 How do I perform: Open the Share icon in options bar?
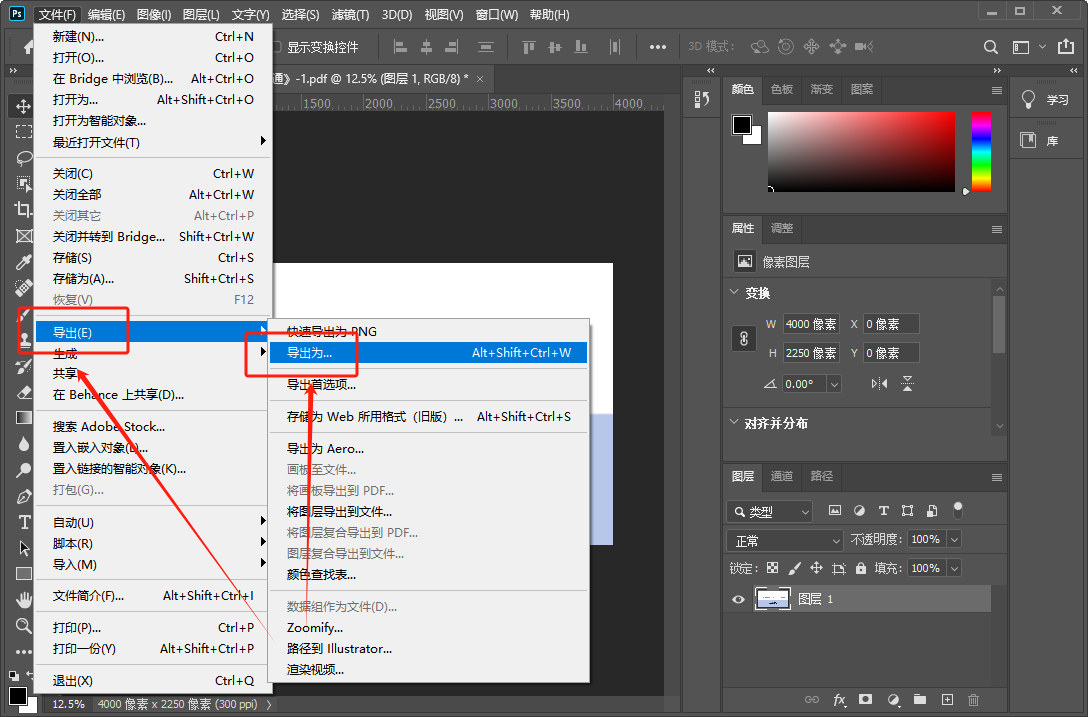click(x=1066, y=47)
